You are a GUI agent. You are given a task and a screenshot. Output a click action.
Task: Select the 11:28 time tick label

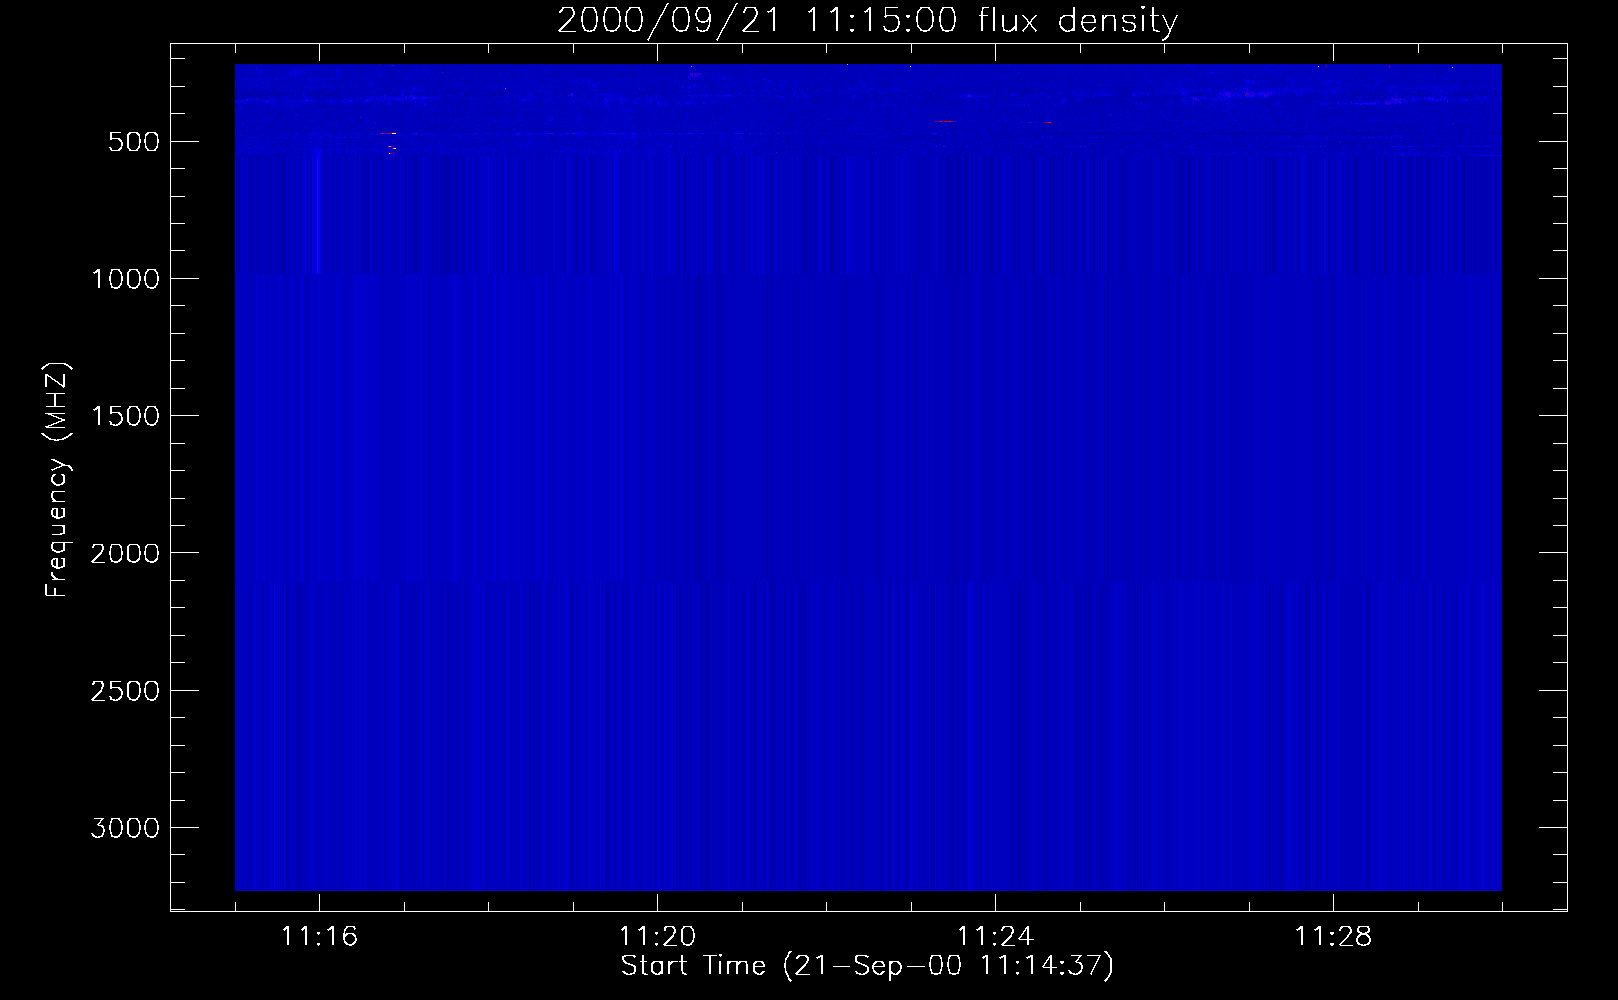pos(1333,937)
